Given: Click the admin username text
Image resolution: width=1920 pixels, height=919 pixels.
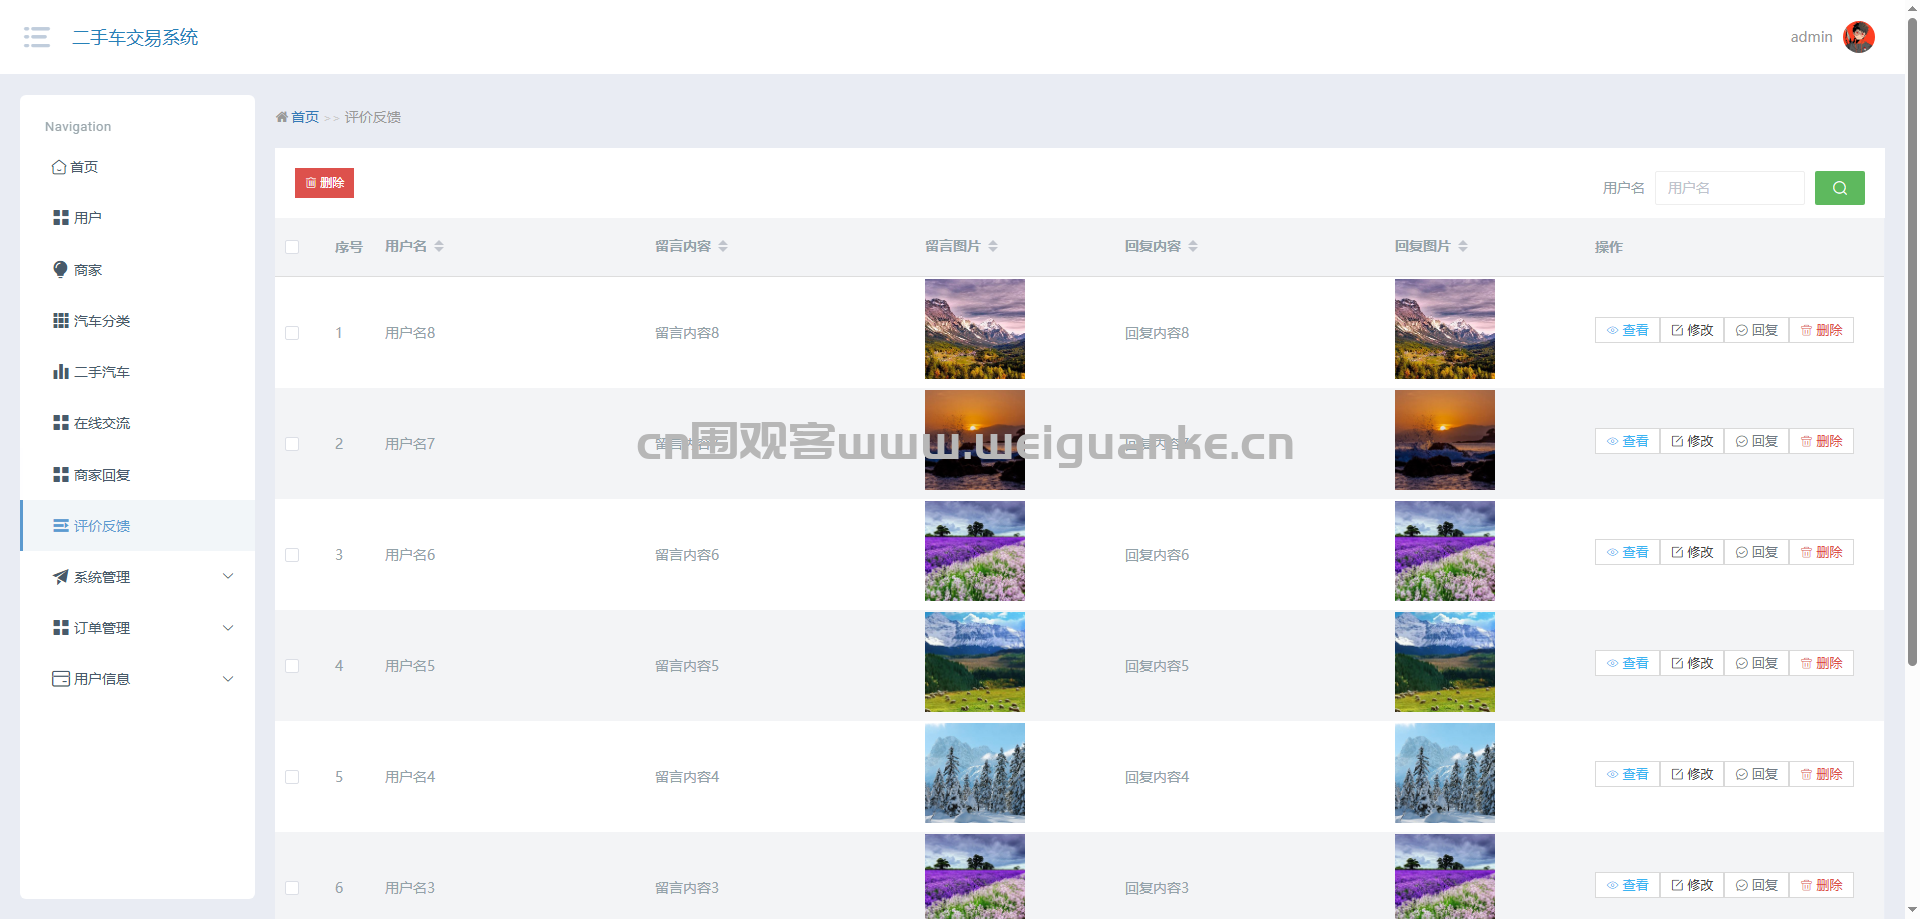Looking at the screenshot, I should (1811, 37).
